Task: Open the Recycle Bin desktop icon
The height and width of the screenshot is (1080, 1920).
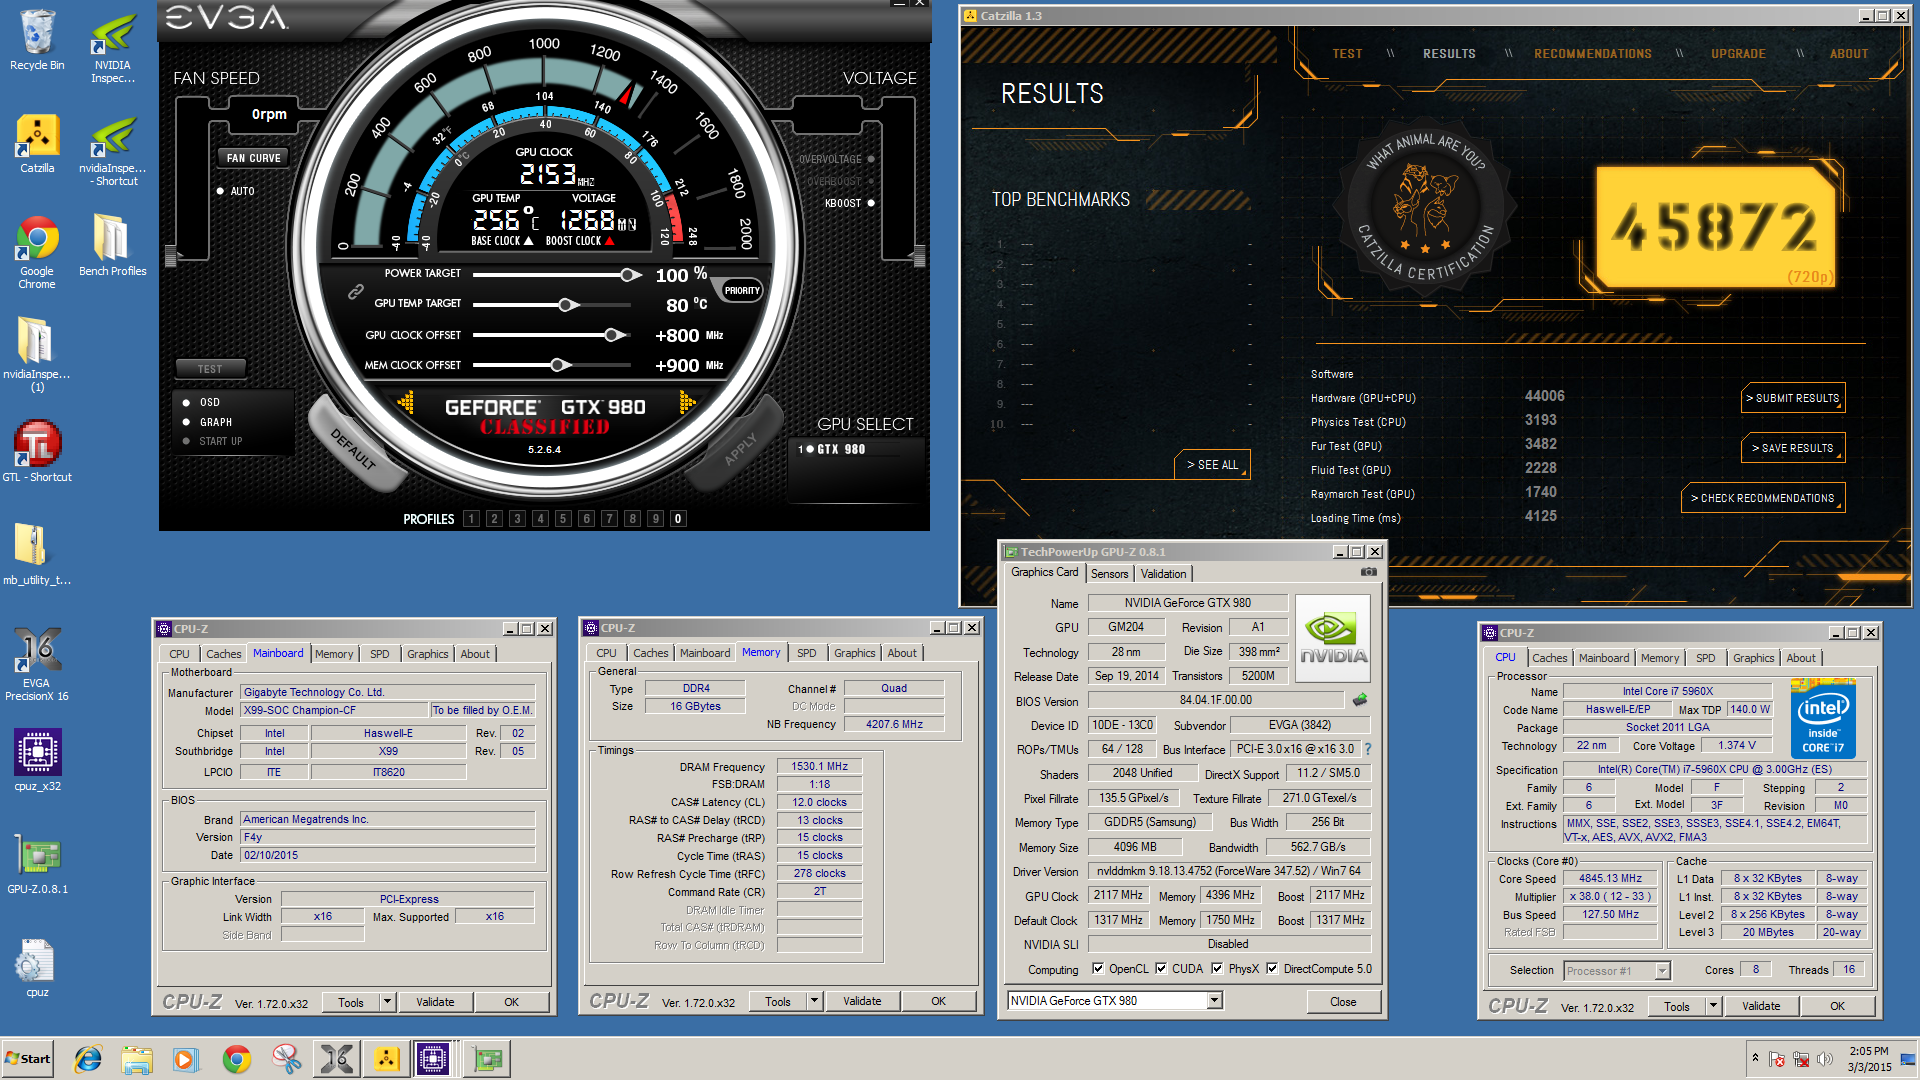Action: (x=37, y=42)
